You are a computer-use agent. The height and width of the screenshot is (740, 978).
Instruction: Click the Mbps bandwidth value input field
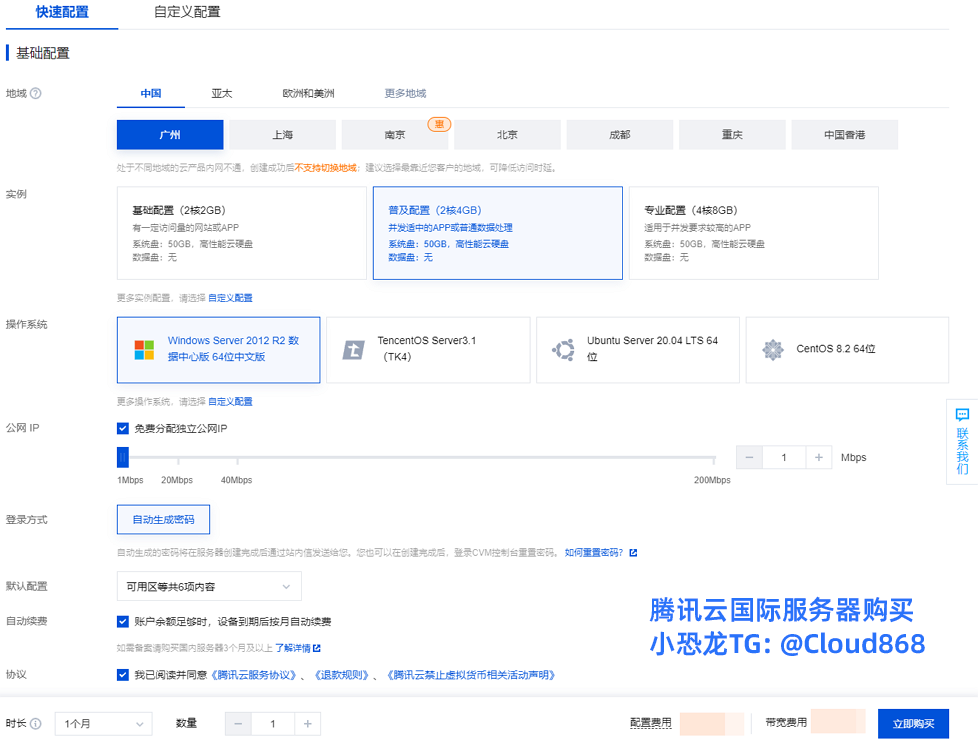click(x=784, y=458)
